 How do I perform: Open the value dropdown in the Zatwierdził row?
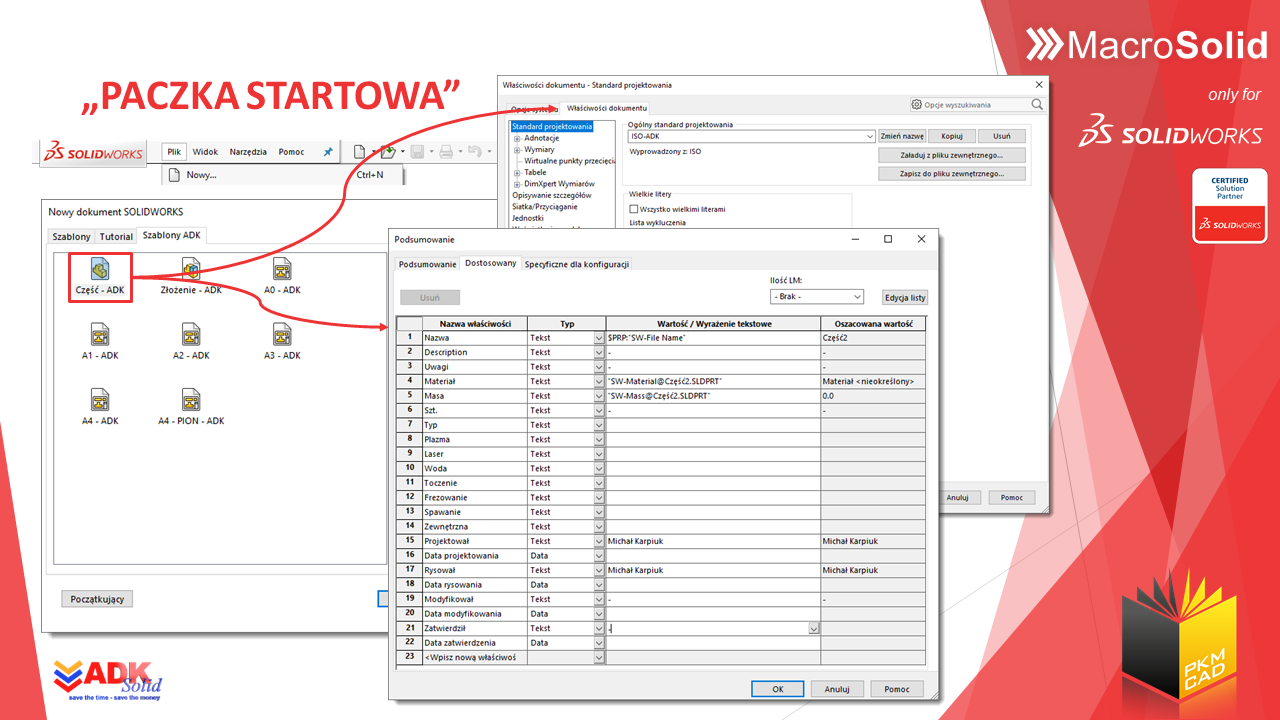[814, 628]
